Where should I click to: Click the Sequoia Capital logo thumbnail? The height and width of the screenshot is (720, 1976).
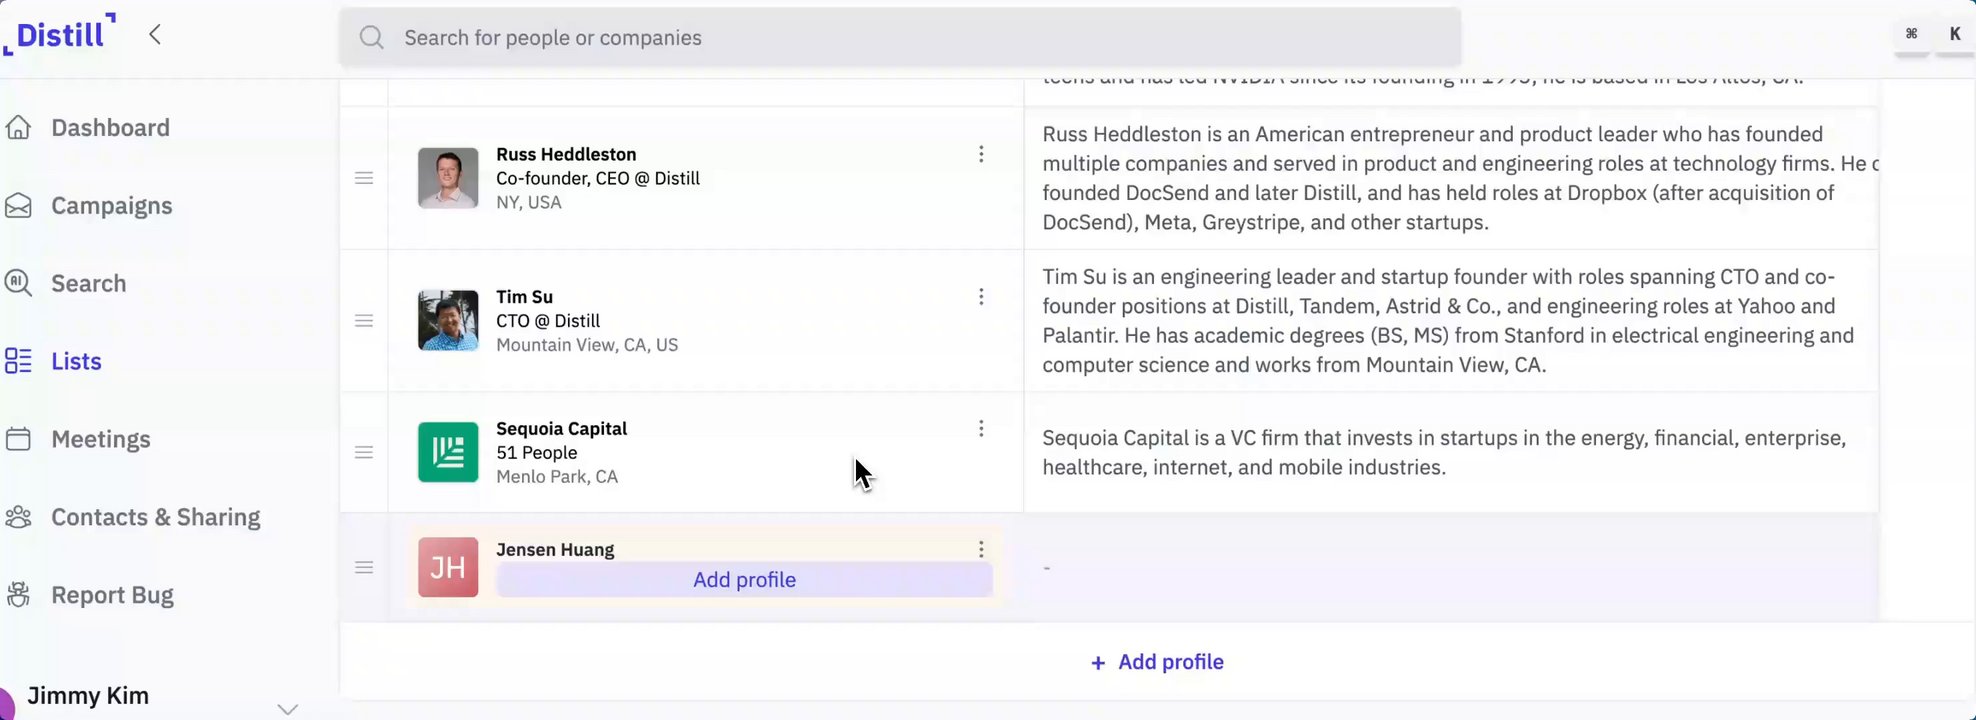pyautogui.click(x=448, y=453)
